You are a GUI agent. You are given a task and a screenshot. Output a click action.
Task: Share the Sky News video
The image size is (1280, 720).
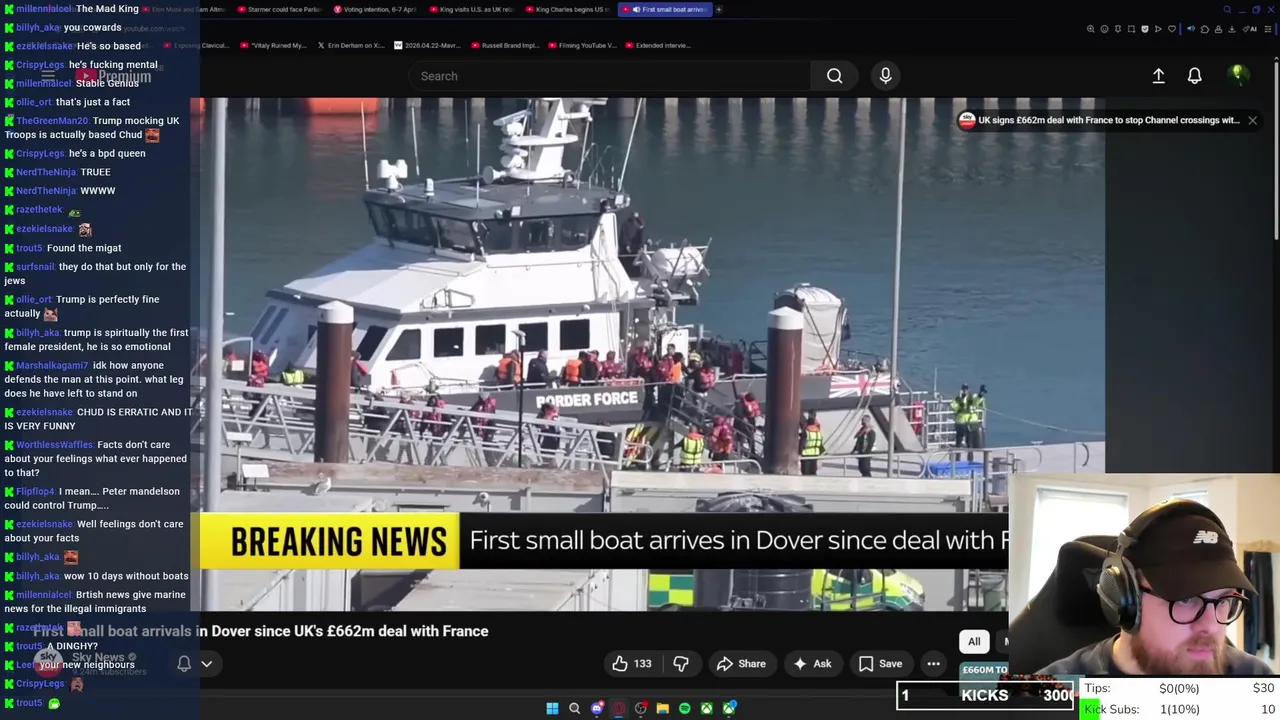pos(741,664)
